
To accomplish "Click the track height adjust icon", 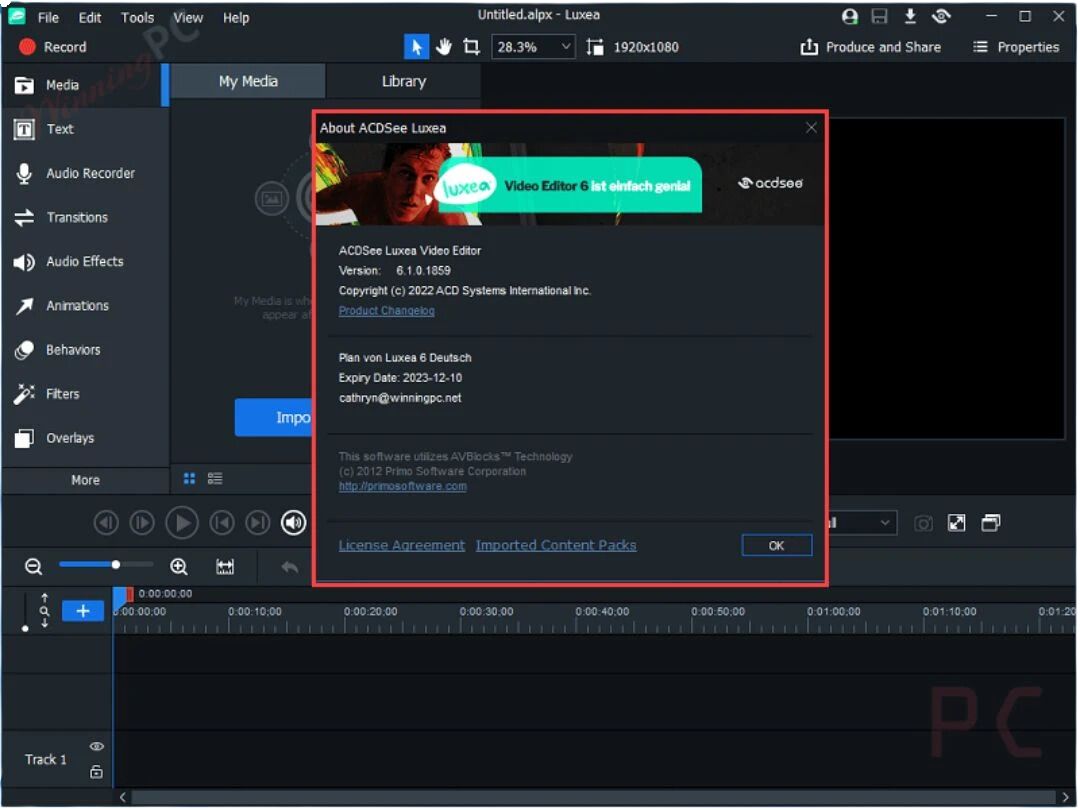I will (44, 611).
